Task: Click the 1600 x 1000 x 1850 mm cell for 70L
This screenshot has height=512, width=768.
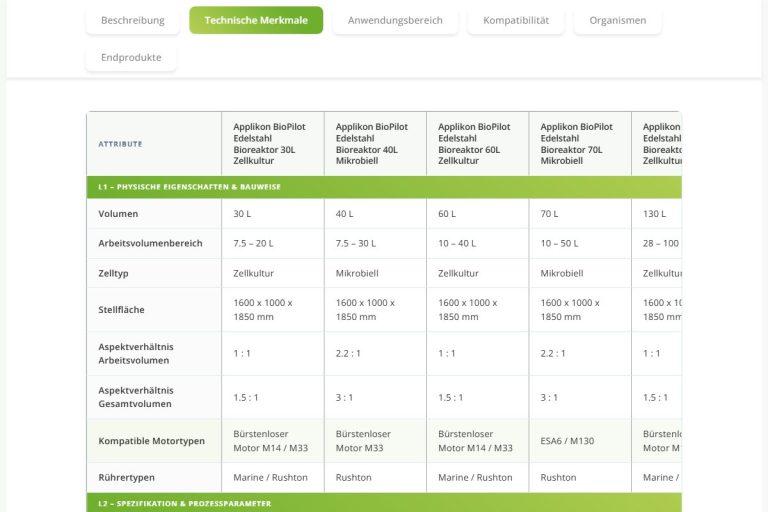Action: click(x=580, y=310)
